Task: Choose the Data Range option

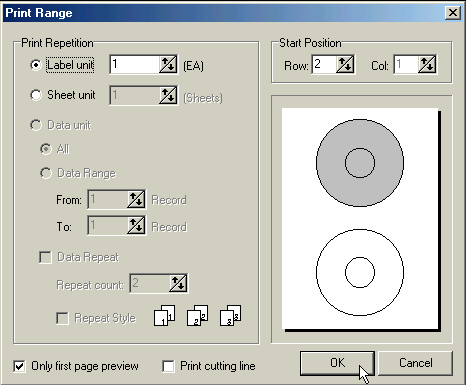Action: [46, 173]
